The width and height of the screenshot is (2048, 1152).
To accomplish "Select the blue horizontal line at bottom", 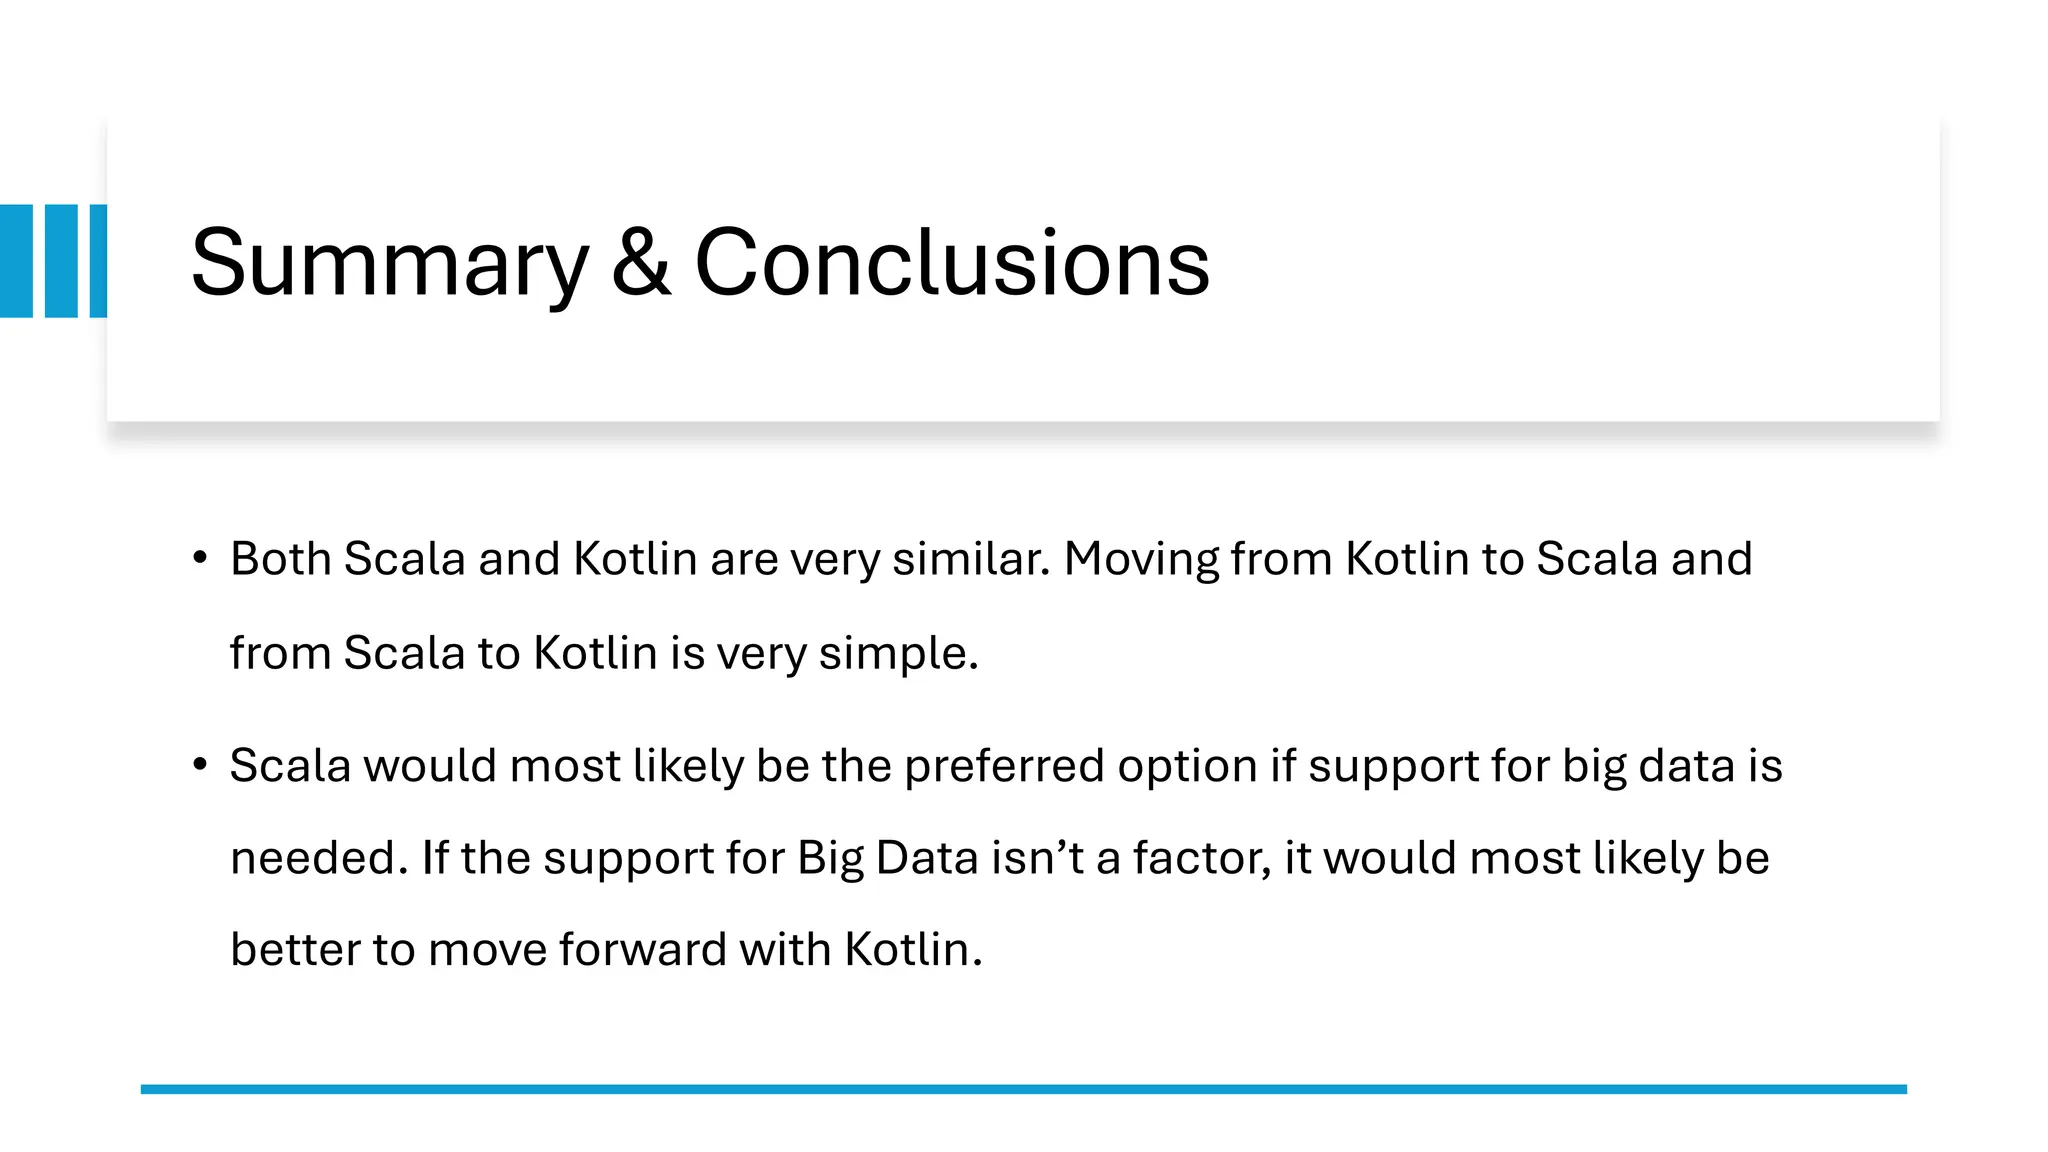I will tap(1023, 1089).
